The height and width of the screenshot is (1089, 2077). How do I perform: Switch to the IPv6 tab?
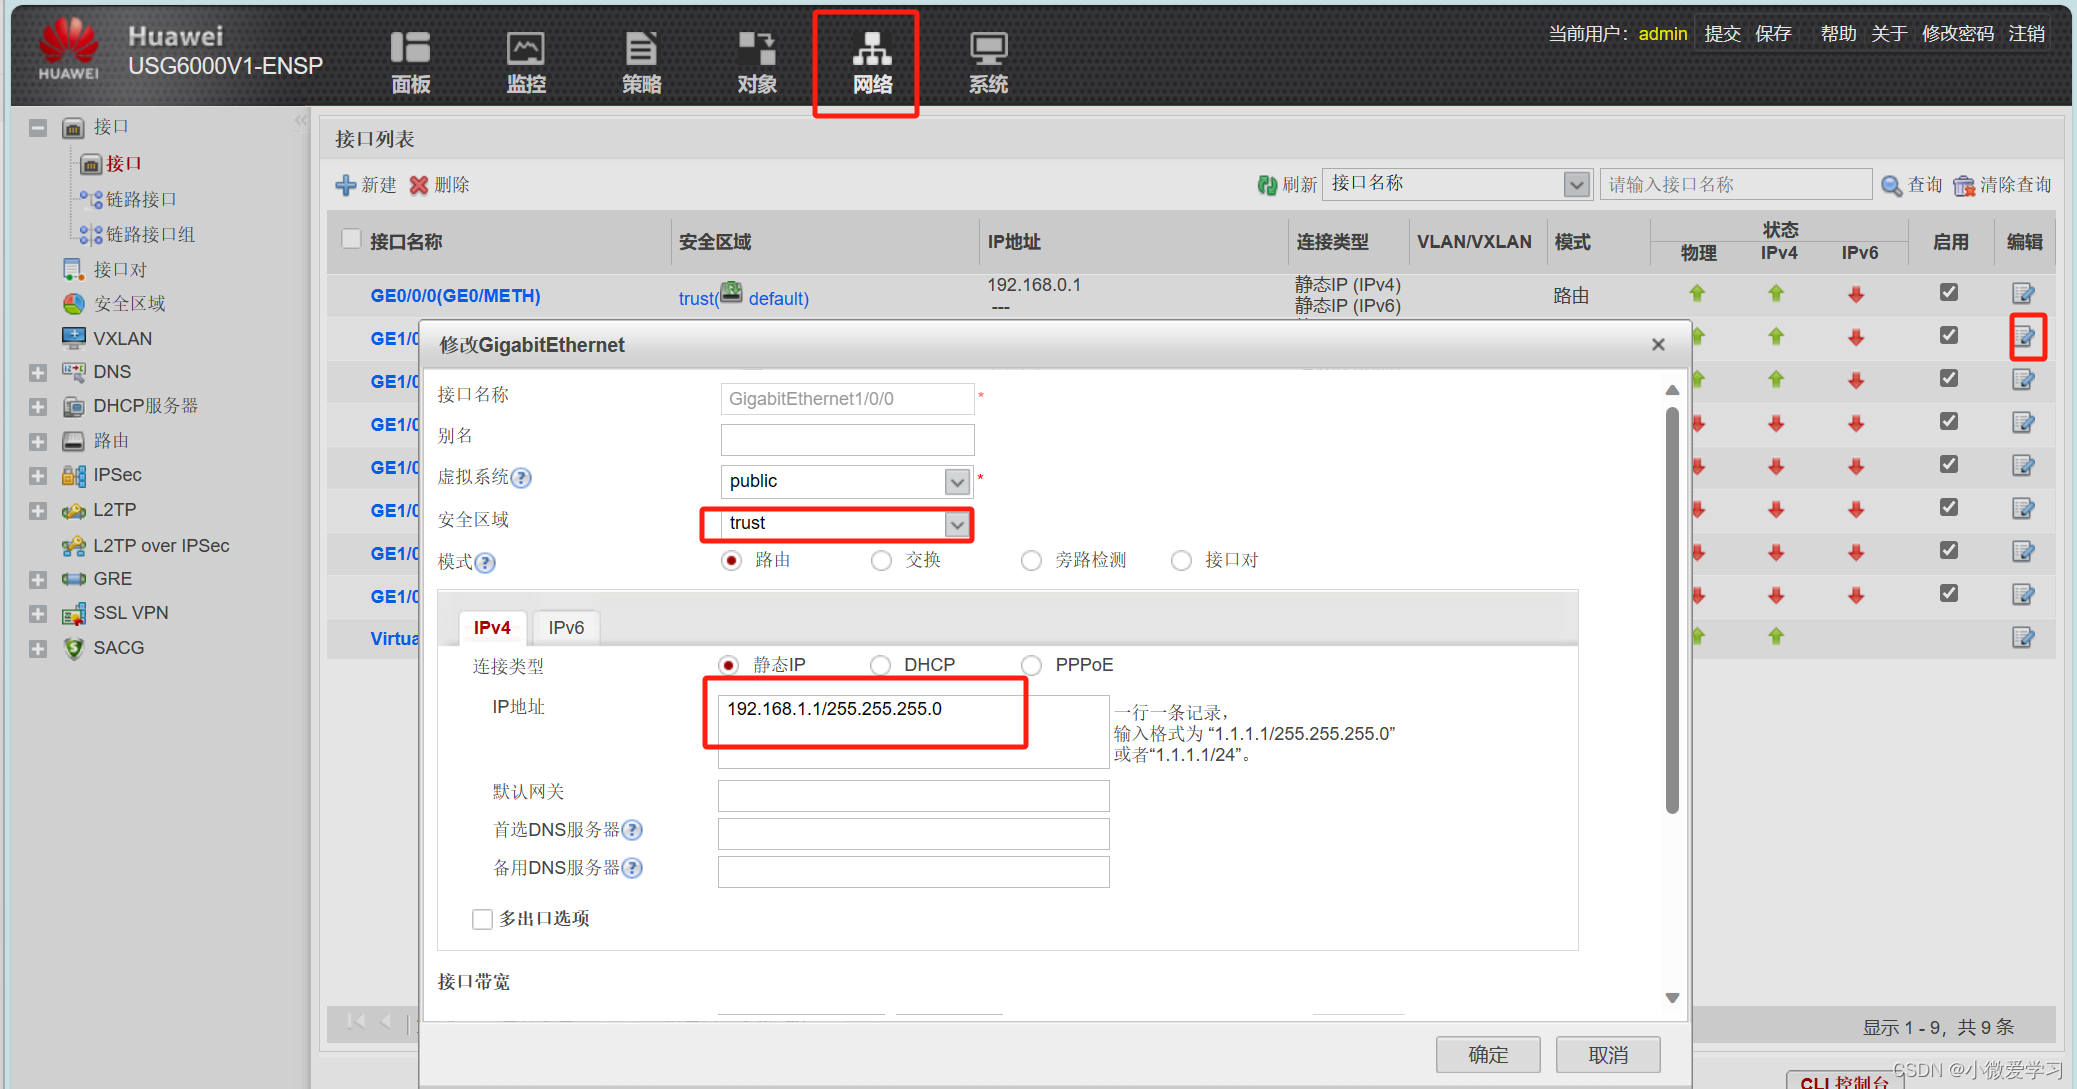[x=566, y=627]
